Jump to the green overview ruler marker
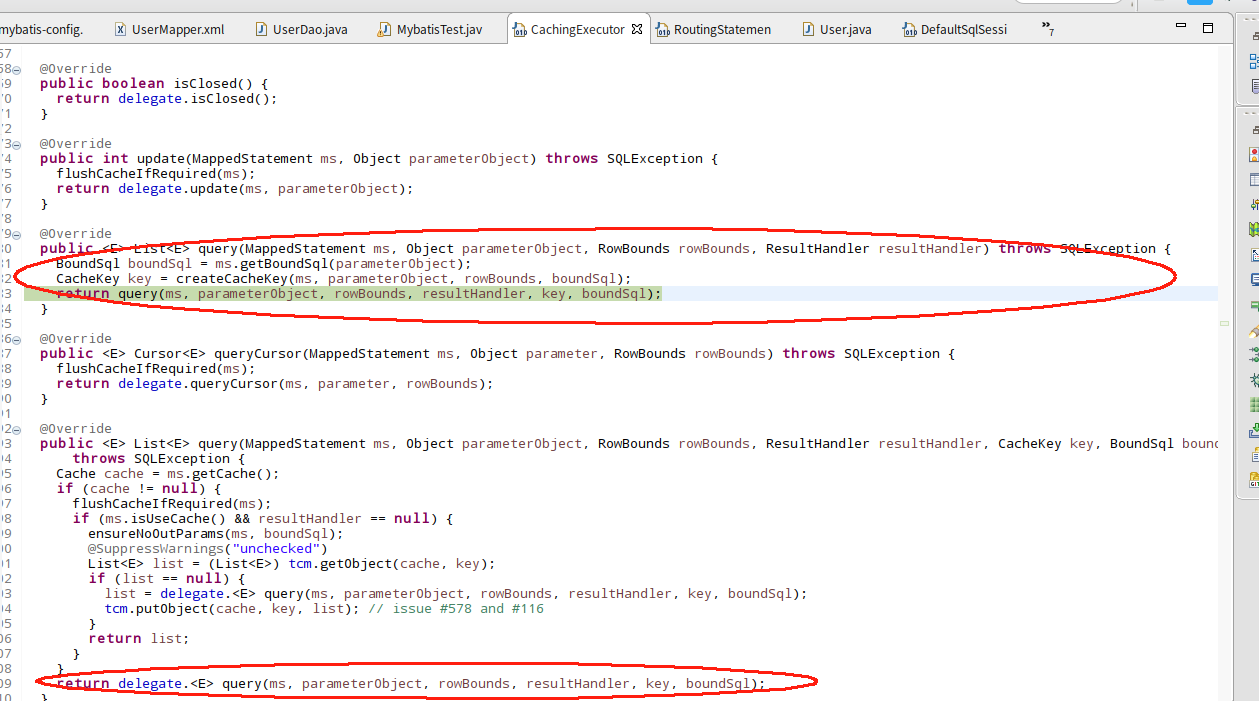This screenshot has height=701, width=1259. 1225,324
